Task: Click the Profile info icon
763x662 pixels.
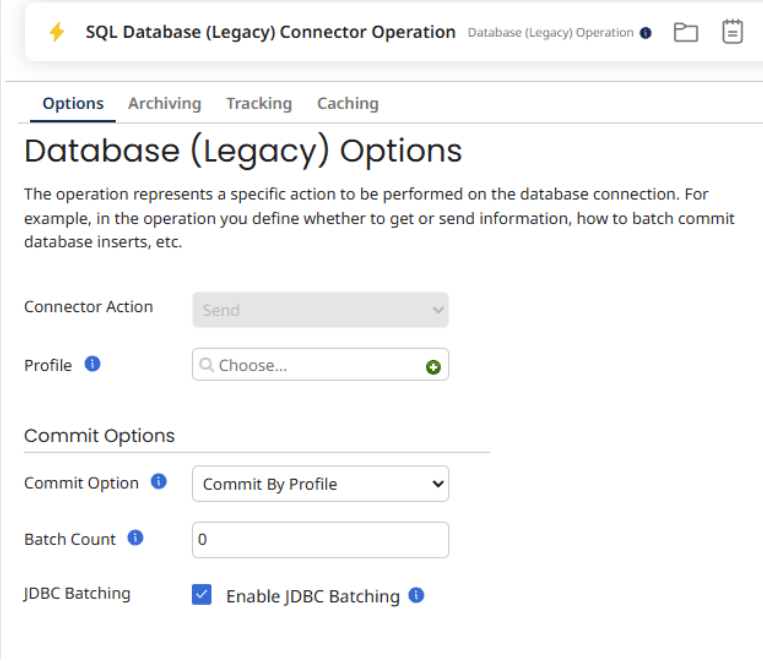Action: pos(93,364)
